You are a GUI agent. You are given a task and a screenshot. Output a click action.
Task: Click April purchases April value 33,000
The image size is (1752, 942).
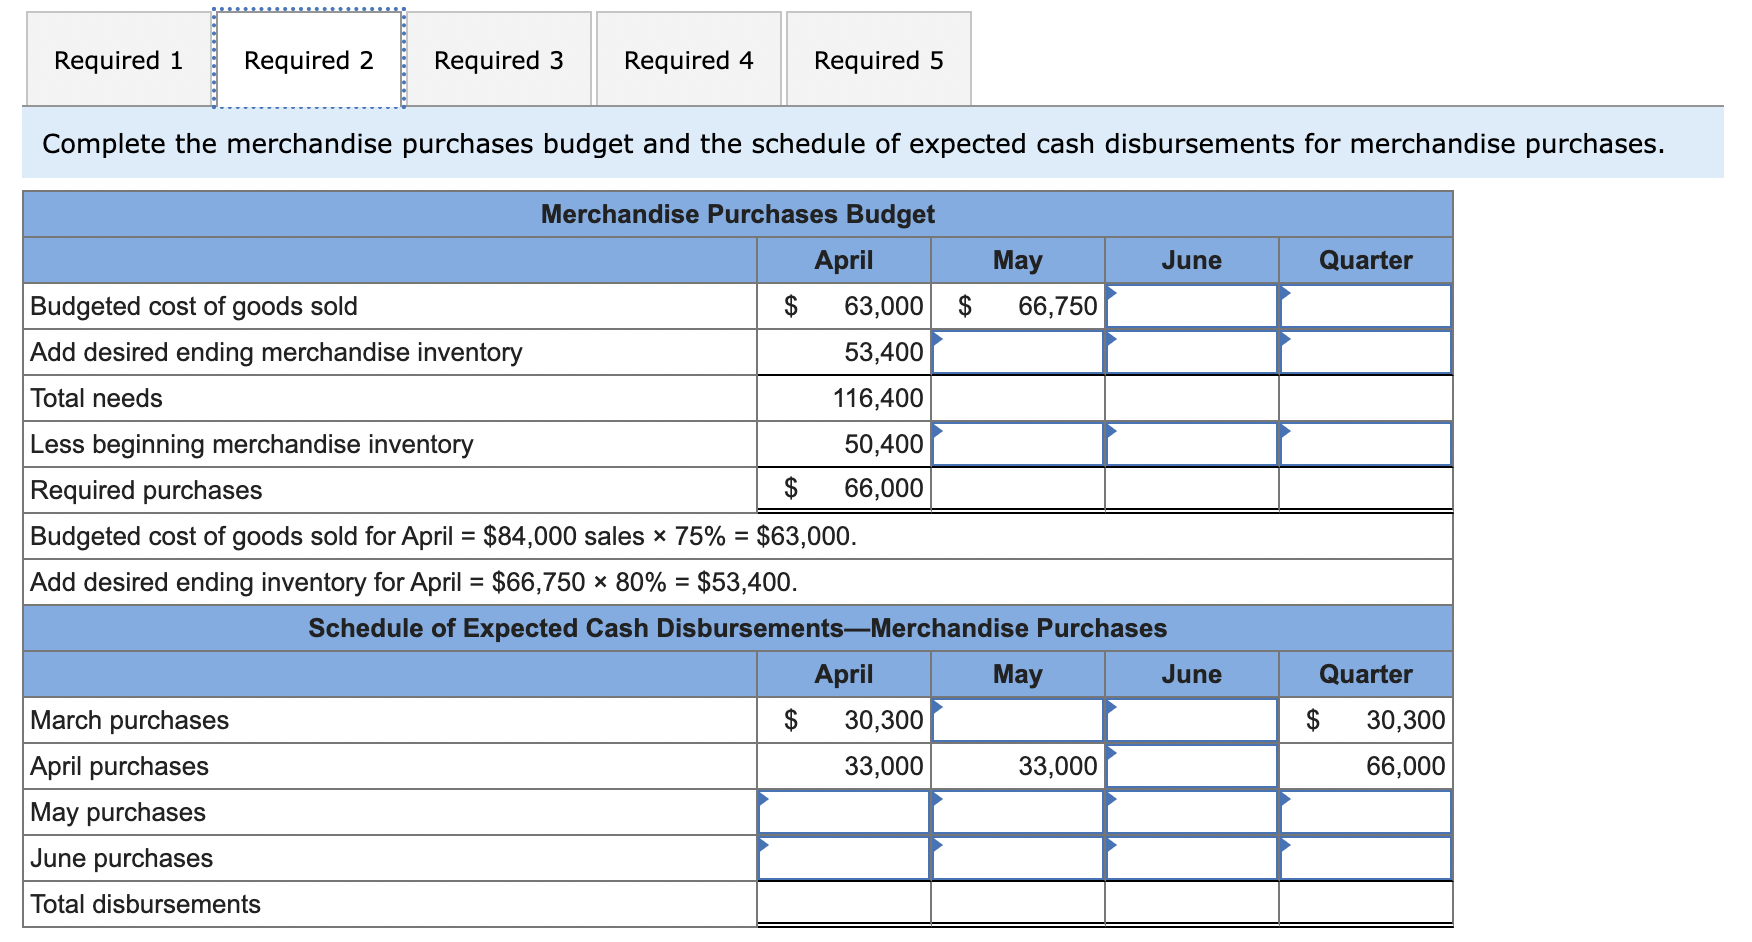point(884,766)
